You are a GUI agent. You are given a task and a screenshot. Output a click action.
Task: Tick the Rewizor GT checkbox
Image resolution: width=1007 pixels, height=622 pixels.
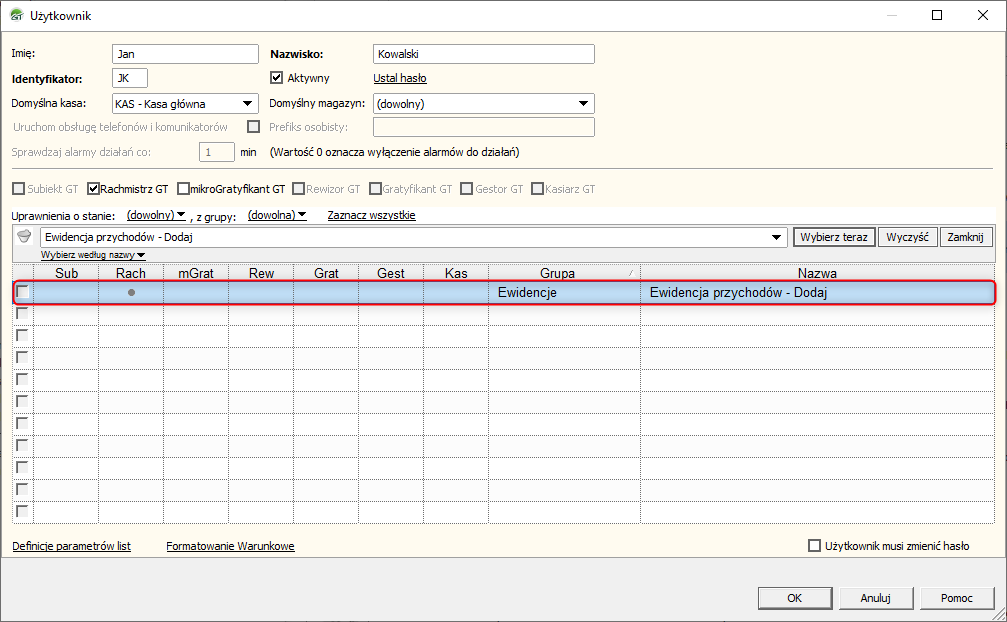pyautogui.click(x=298, y=189)
